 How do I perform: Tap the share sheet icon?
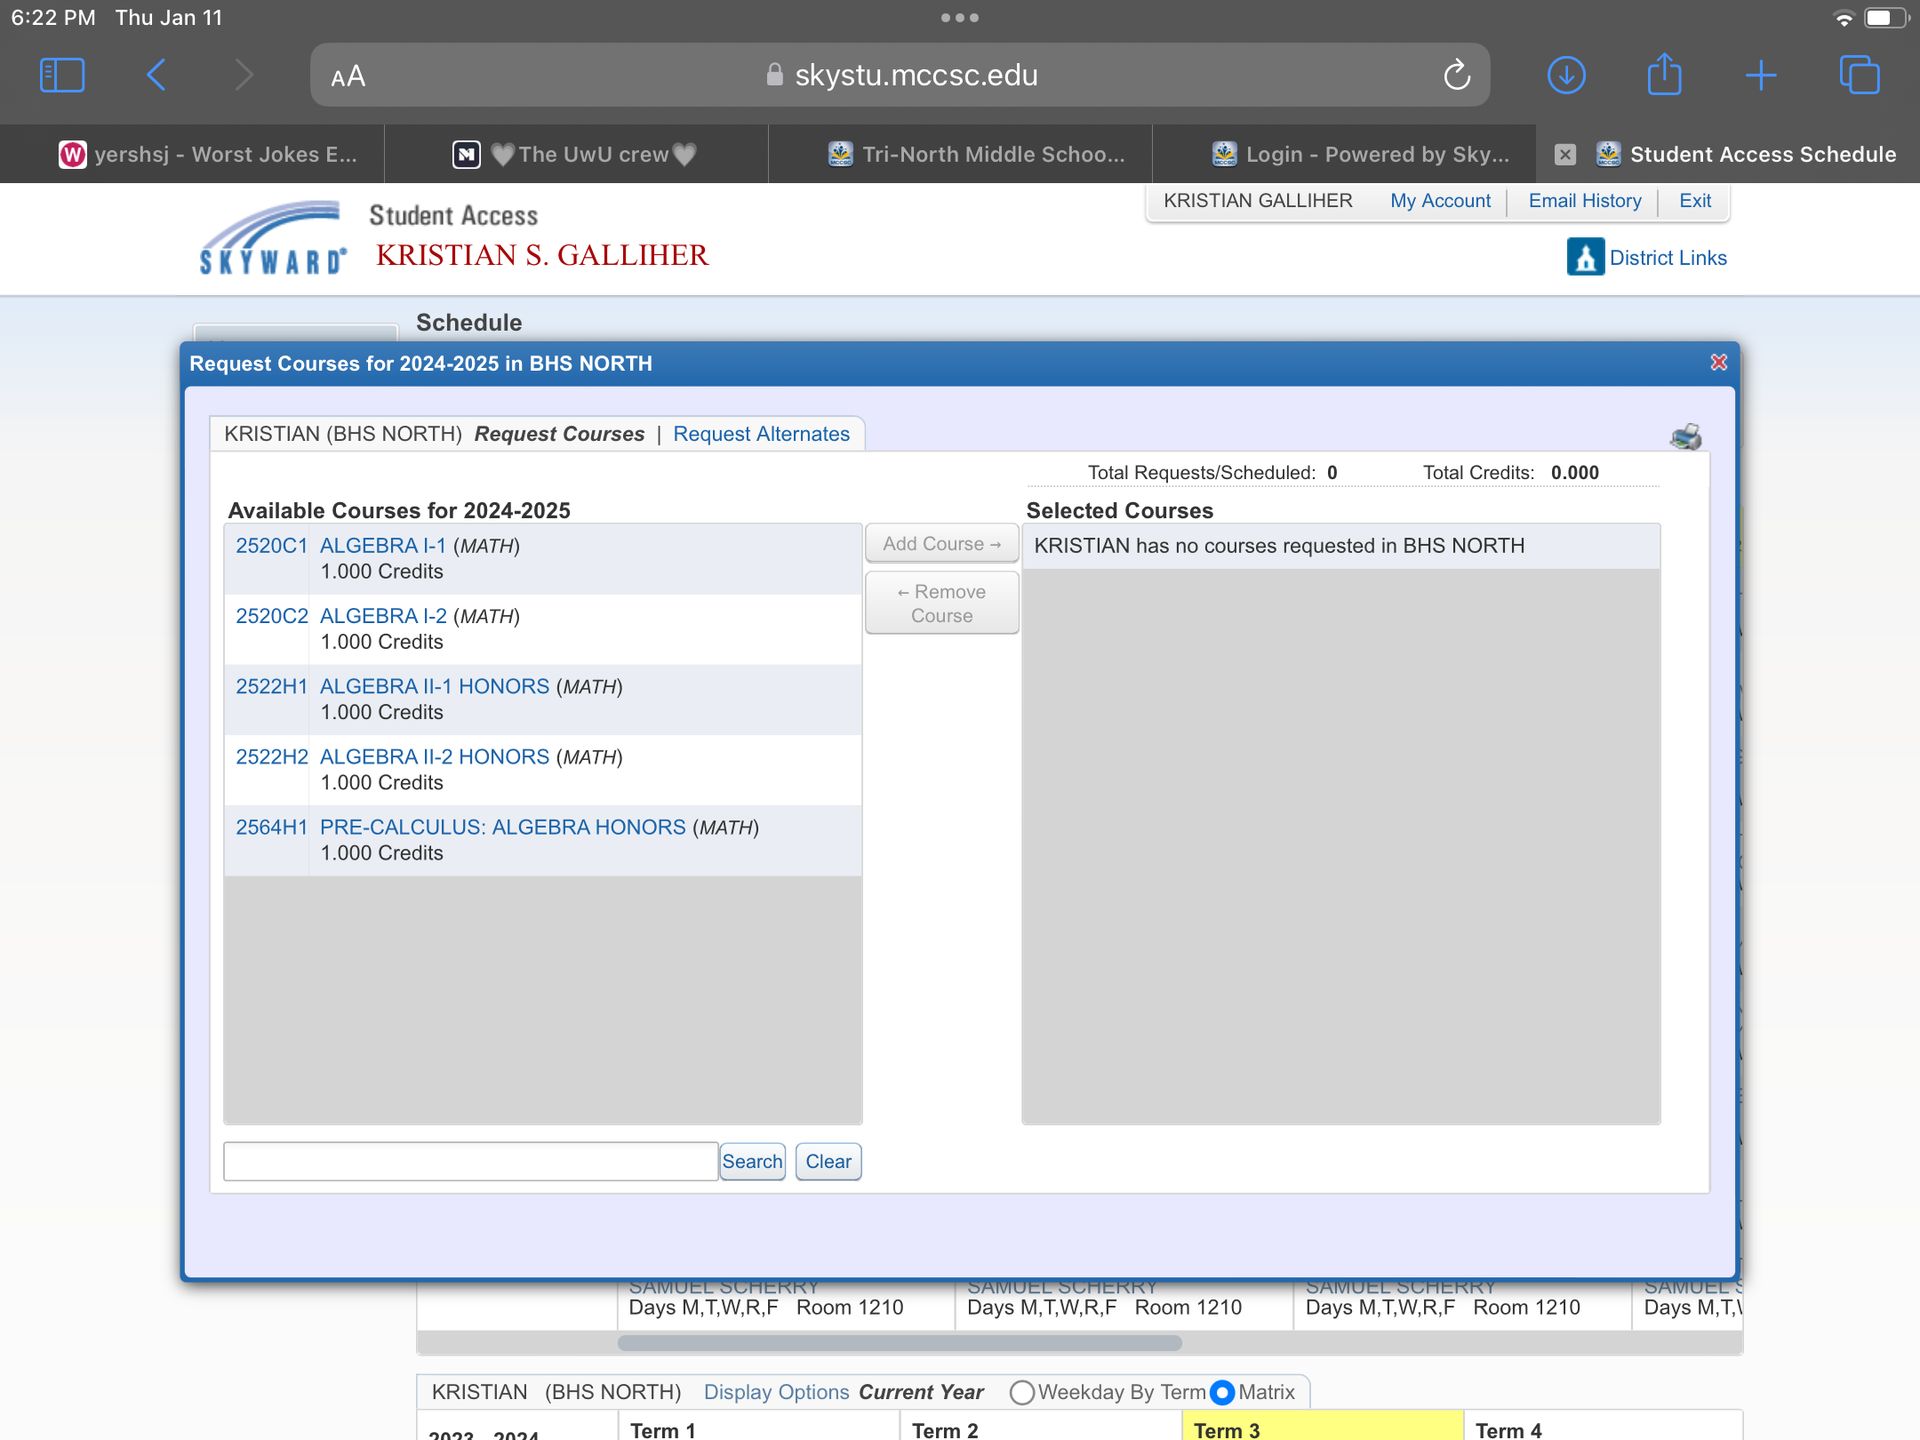1664,75
